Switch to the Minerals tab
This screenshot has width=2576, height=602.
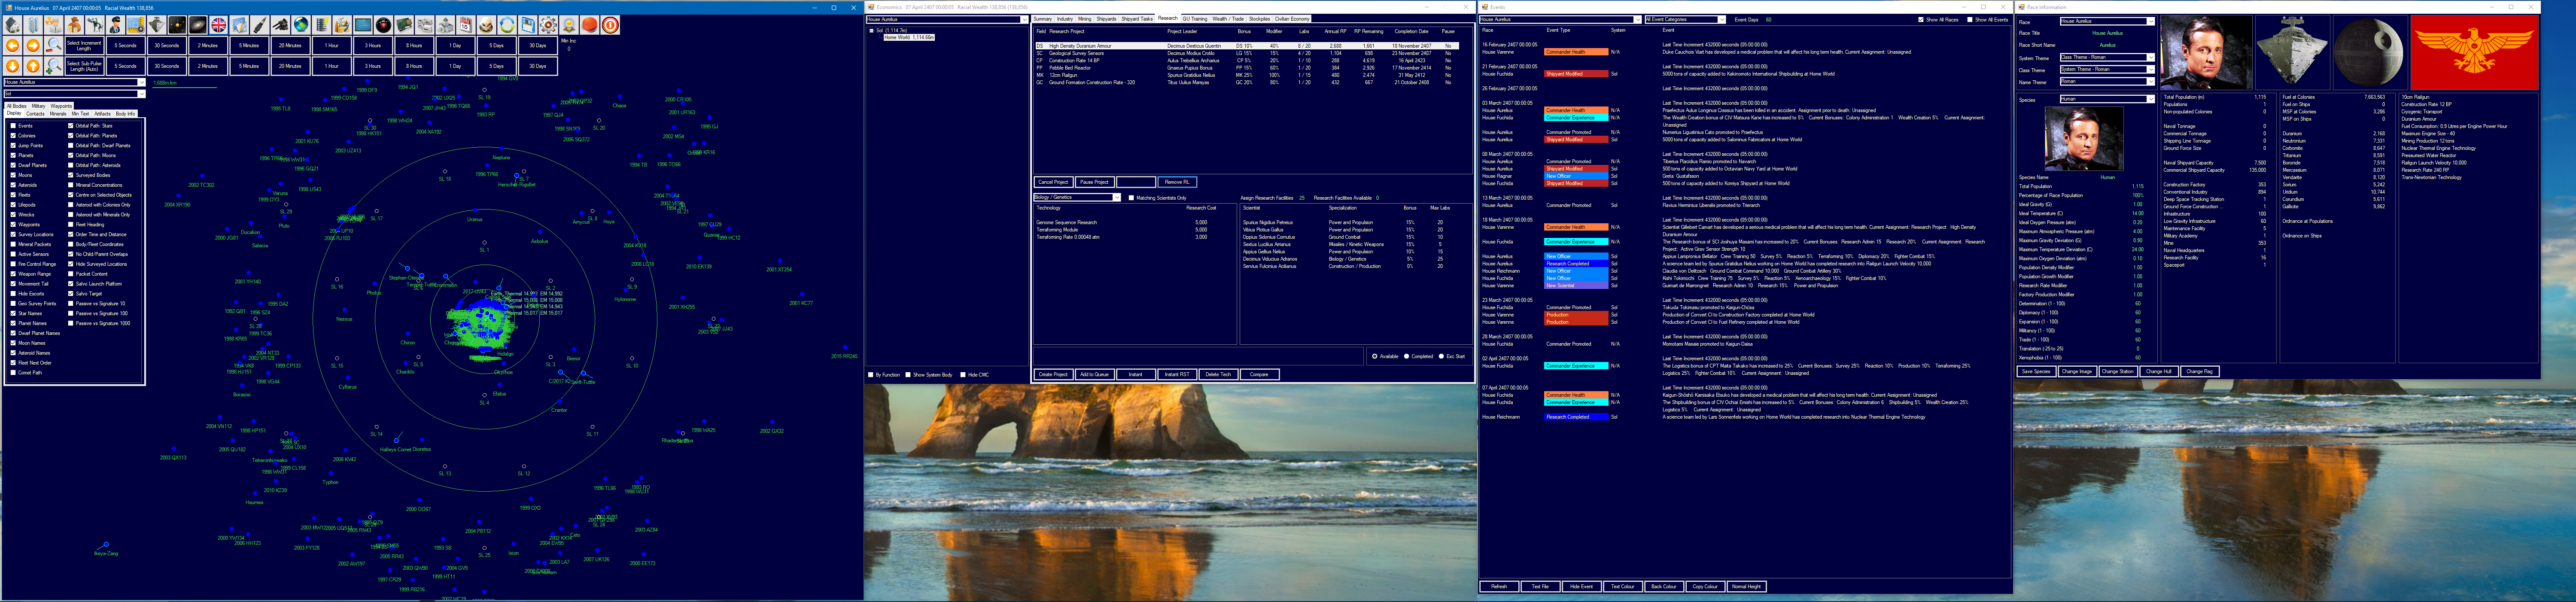coord(58,114)
